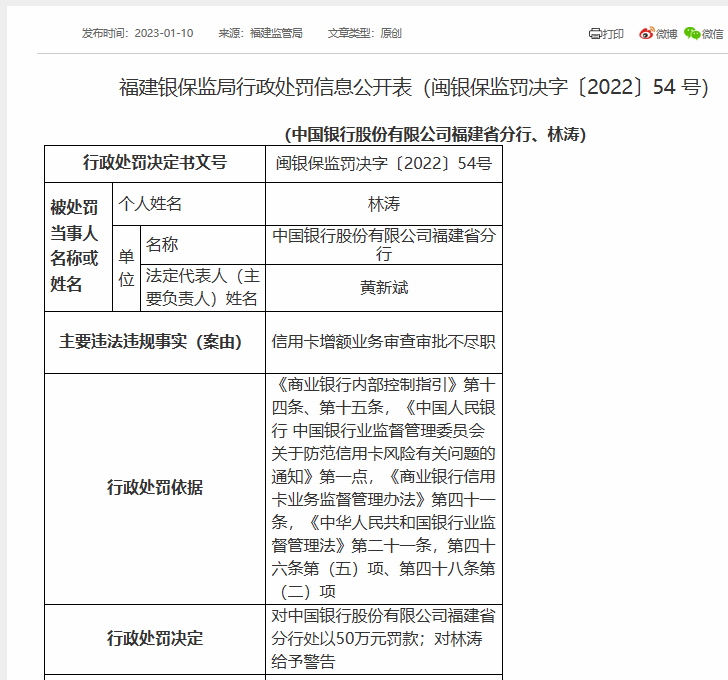Click the 打印 print link text

coord(612,34)
